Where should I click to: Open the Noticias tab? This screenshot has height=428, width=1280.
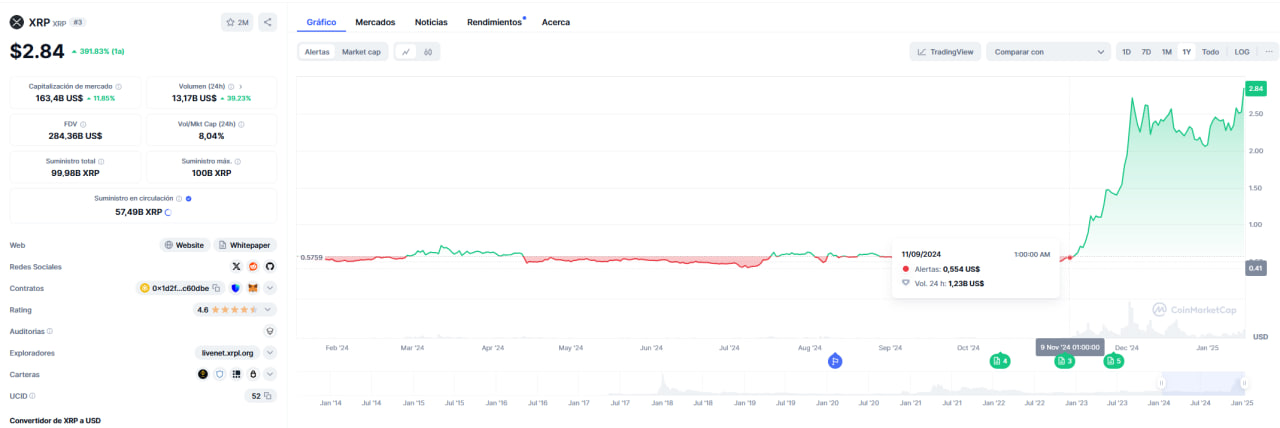pyautogui.click(x=431, y=22)
